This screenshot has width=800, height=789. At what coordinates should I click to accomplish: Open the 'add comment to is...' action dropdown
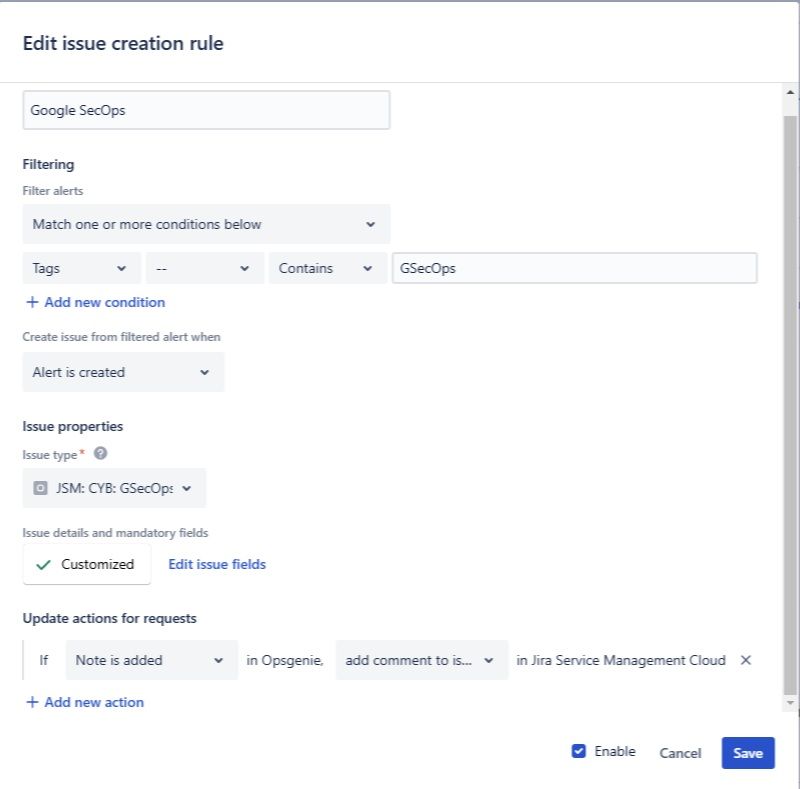tap(421, 660)
